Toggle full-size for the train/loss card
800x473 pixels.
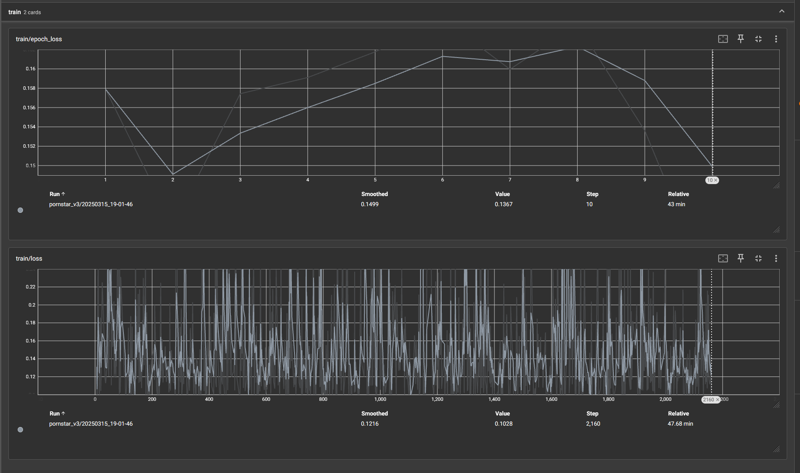(x=758, y=259)
